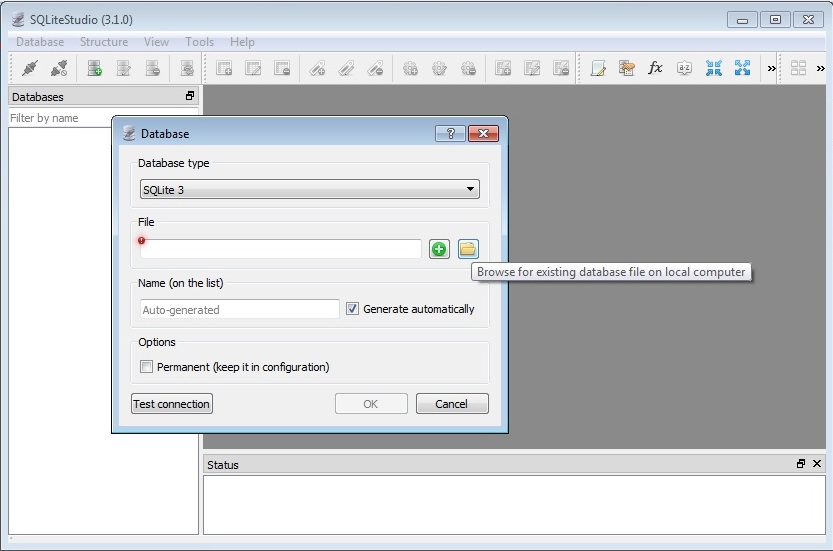Click the Refresh database schema icon
This screenshot has height=551, width=833.
[x=187, y=68]
